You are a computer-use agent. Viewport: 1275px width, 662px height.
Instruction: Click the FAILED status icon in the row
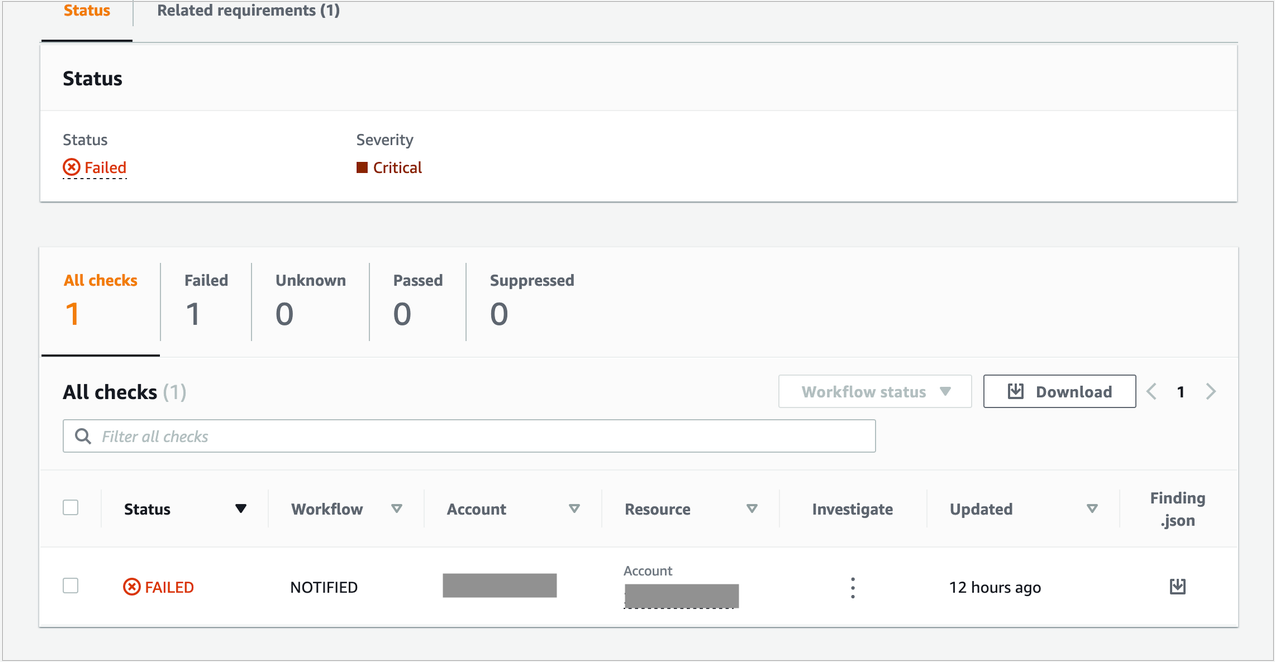pos(131,587)
